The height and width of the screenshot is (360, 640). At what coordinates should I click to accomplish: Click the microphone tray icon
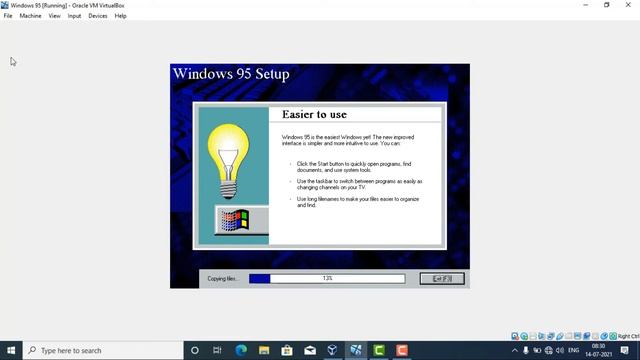tap(526, 350)
